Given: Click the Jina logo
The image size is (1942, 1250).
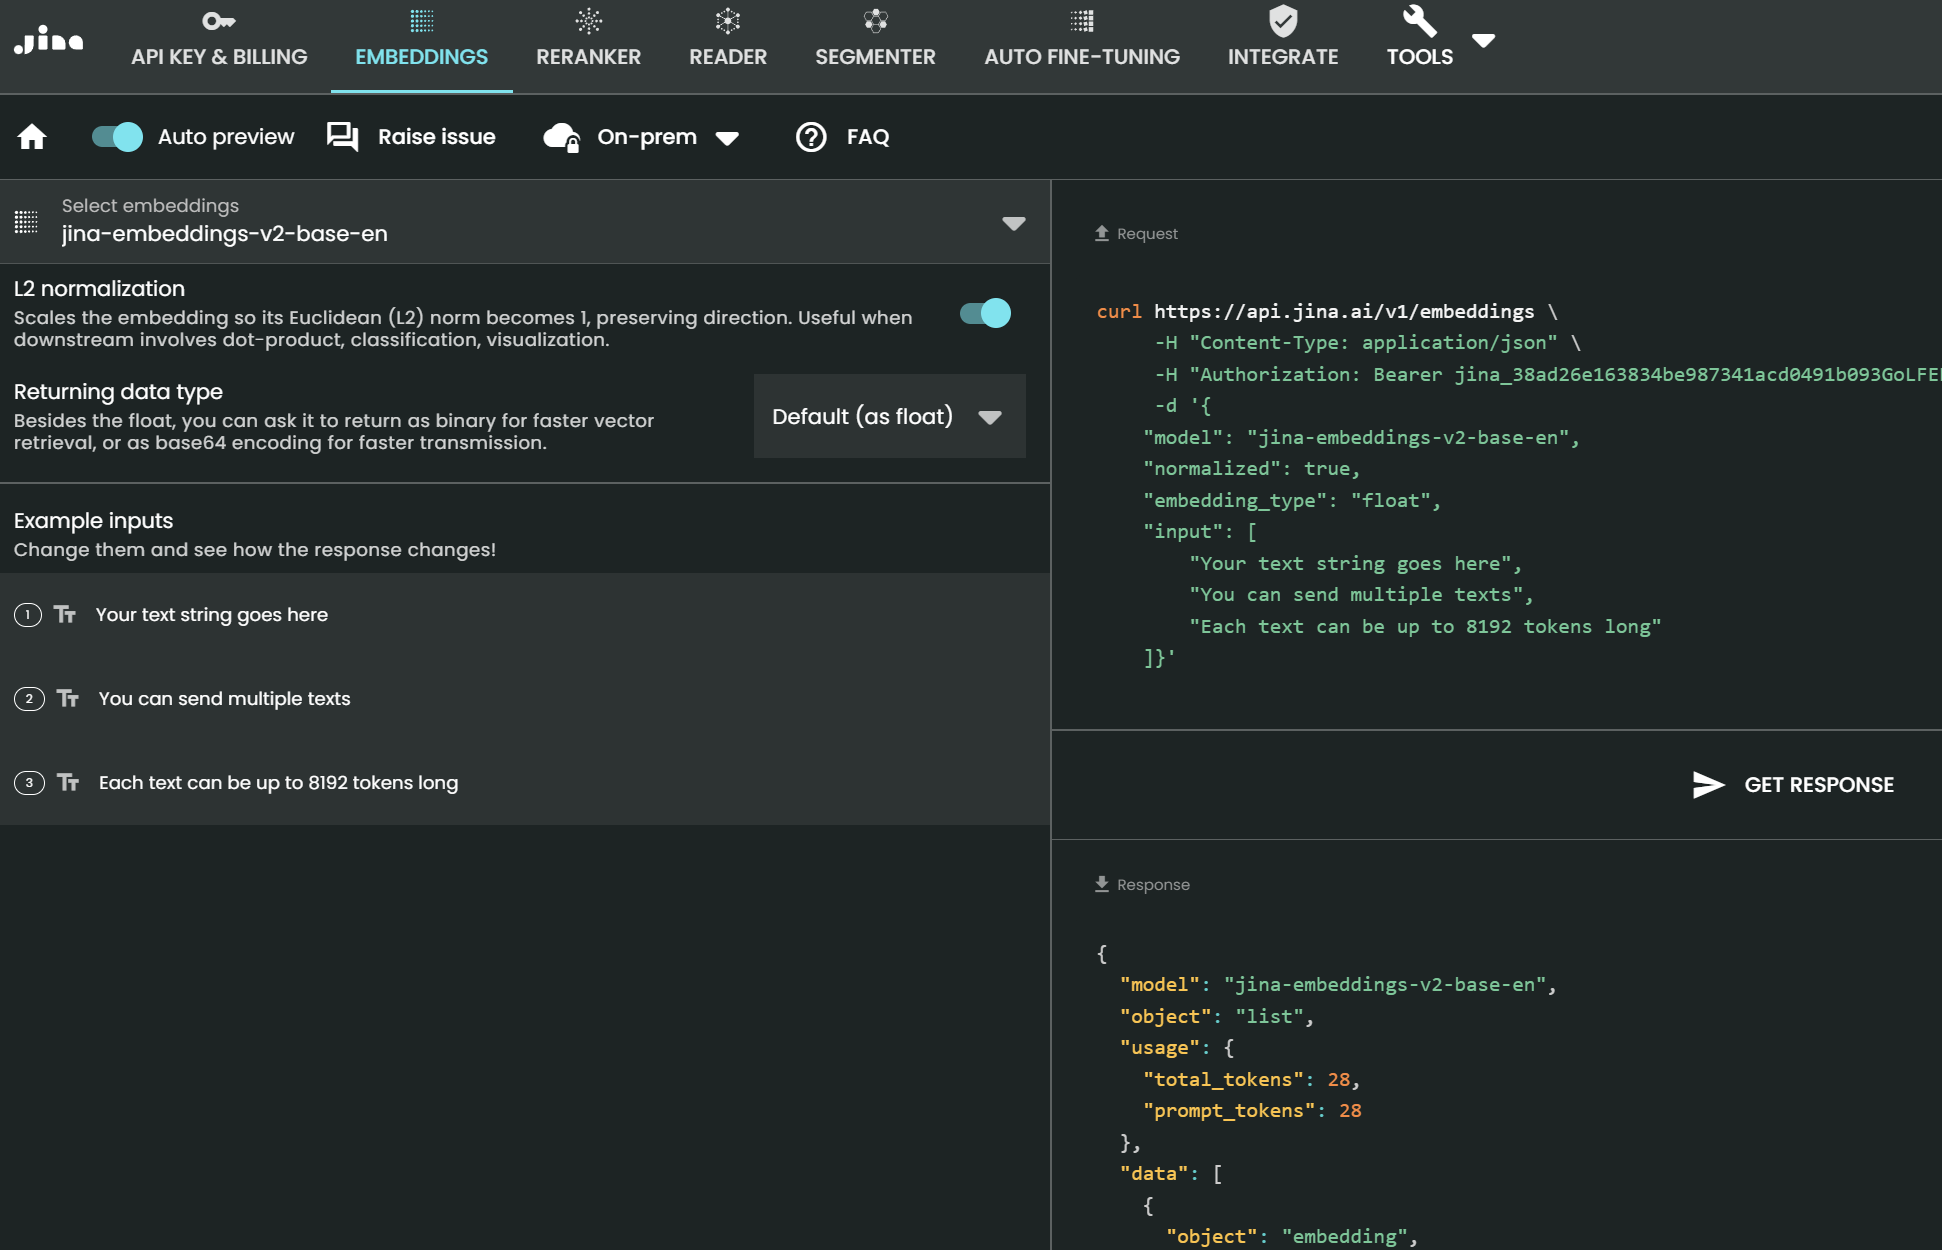Looking at the screenshot, I should coord(49,39).
